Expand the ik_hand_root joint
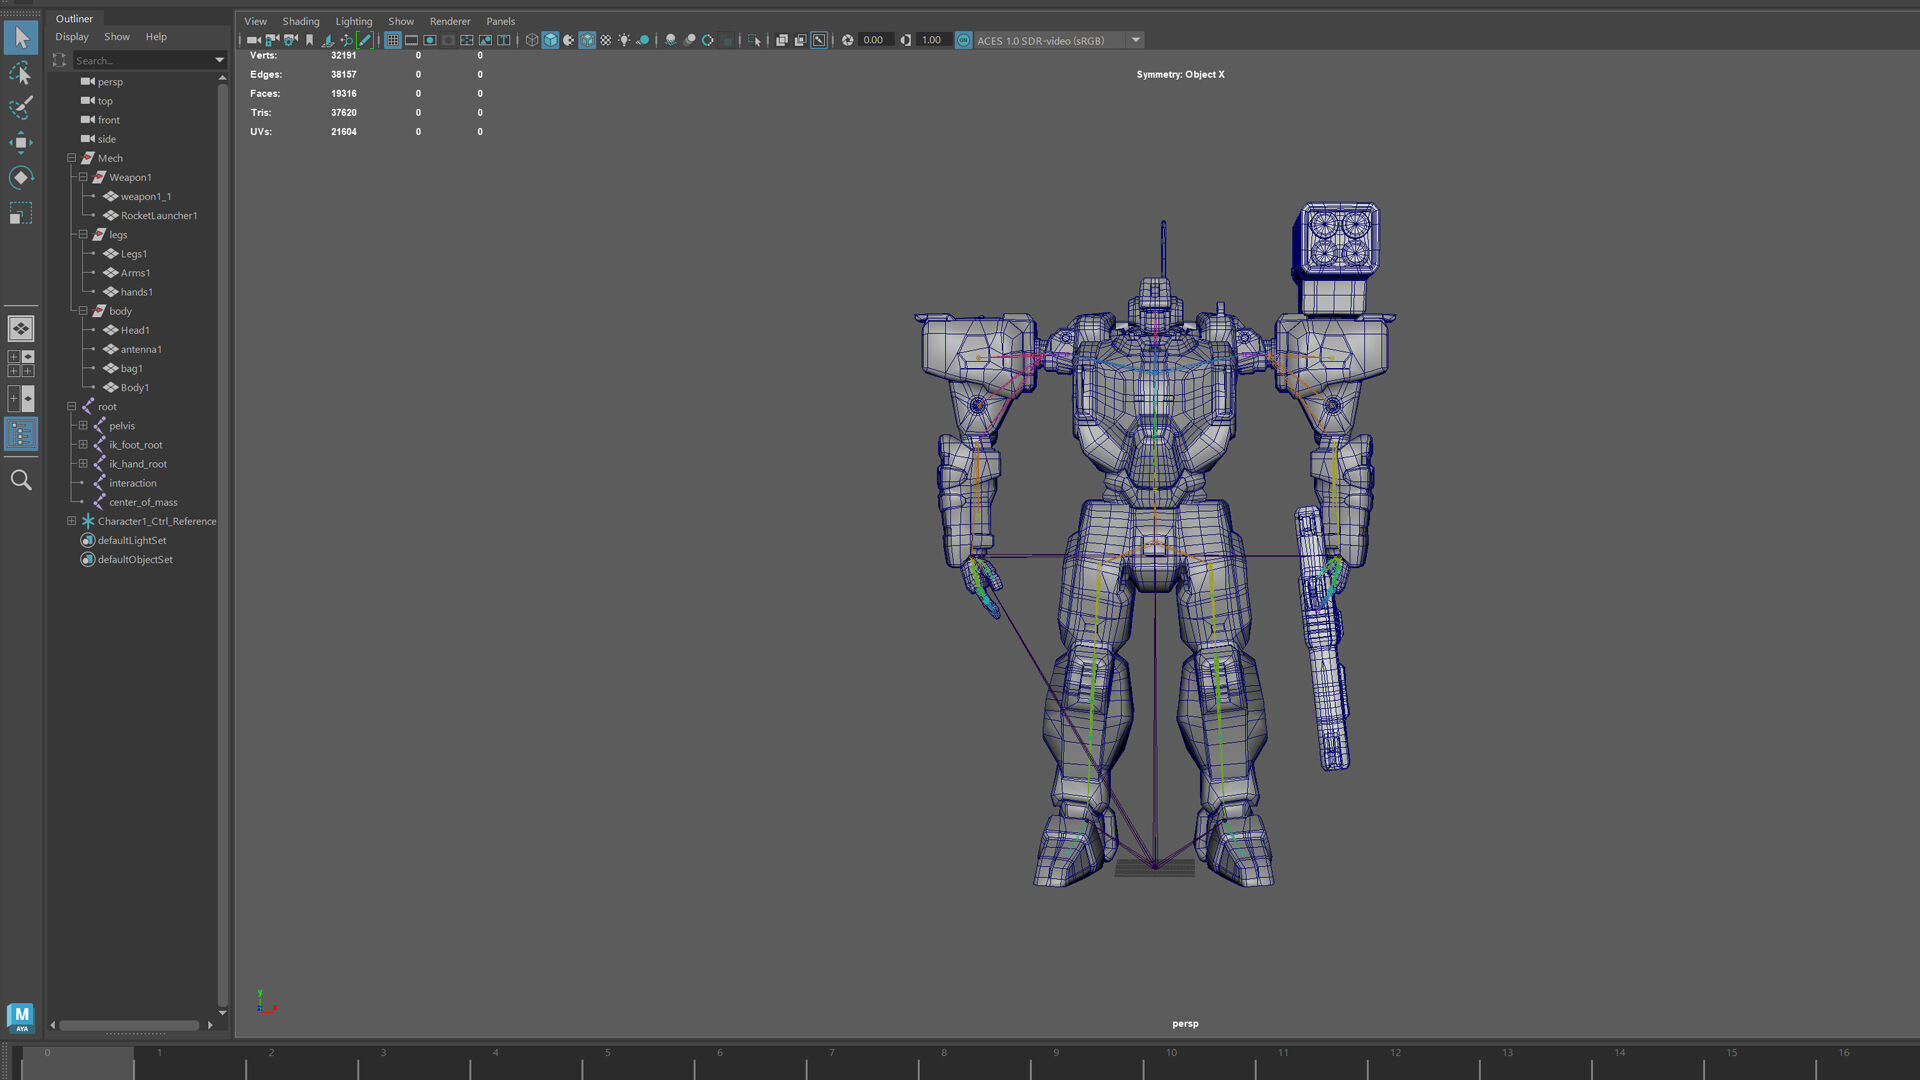 click(x=83, y=463)
